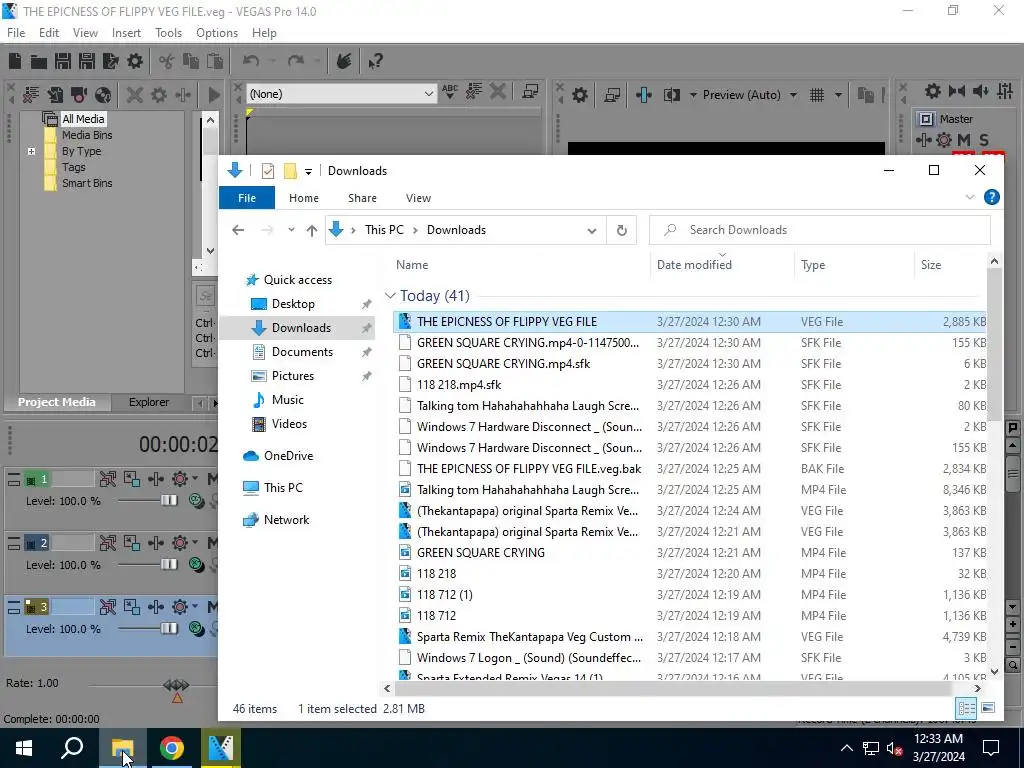Open the Share tab in File Explorer
The image size is (1024, 768).
click(362, 198)
